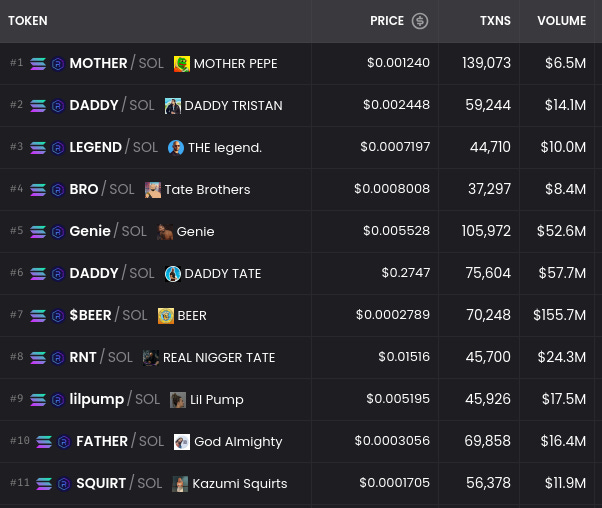Click the price $0.0002789
Viewport: 602px width, 508px height.
(393, 315)
